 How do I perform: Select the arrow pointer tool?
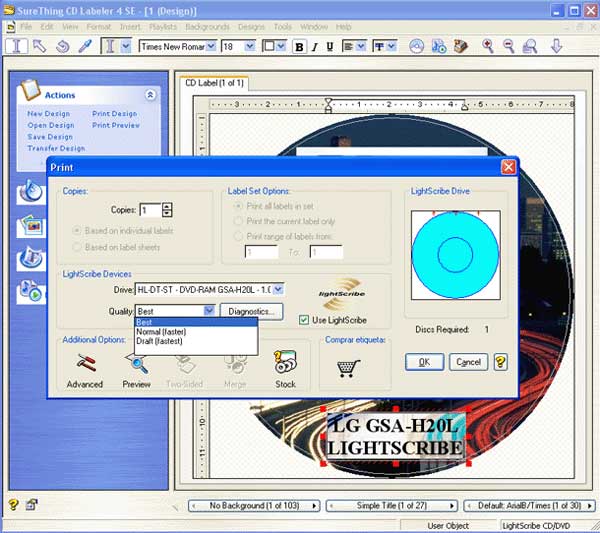39,47
